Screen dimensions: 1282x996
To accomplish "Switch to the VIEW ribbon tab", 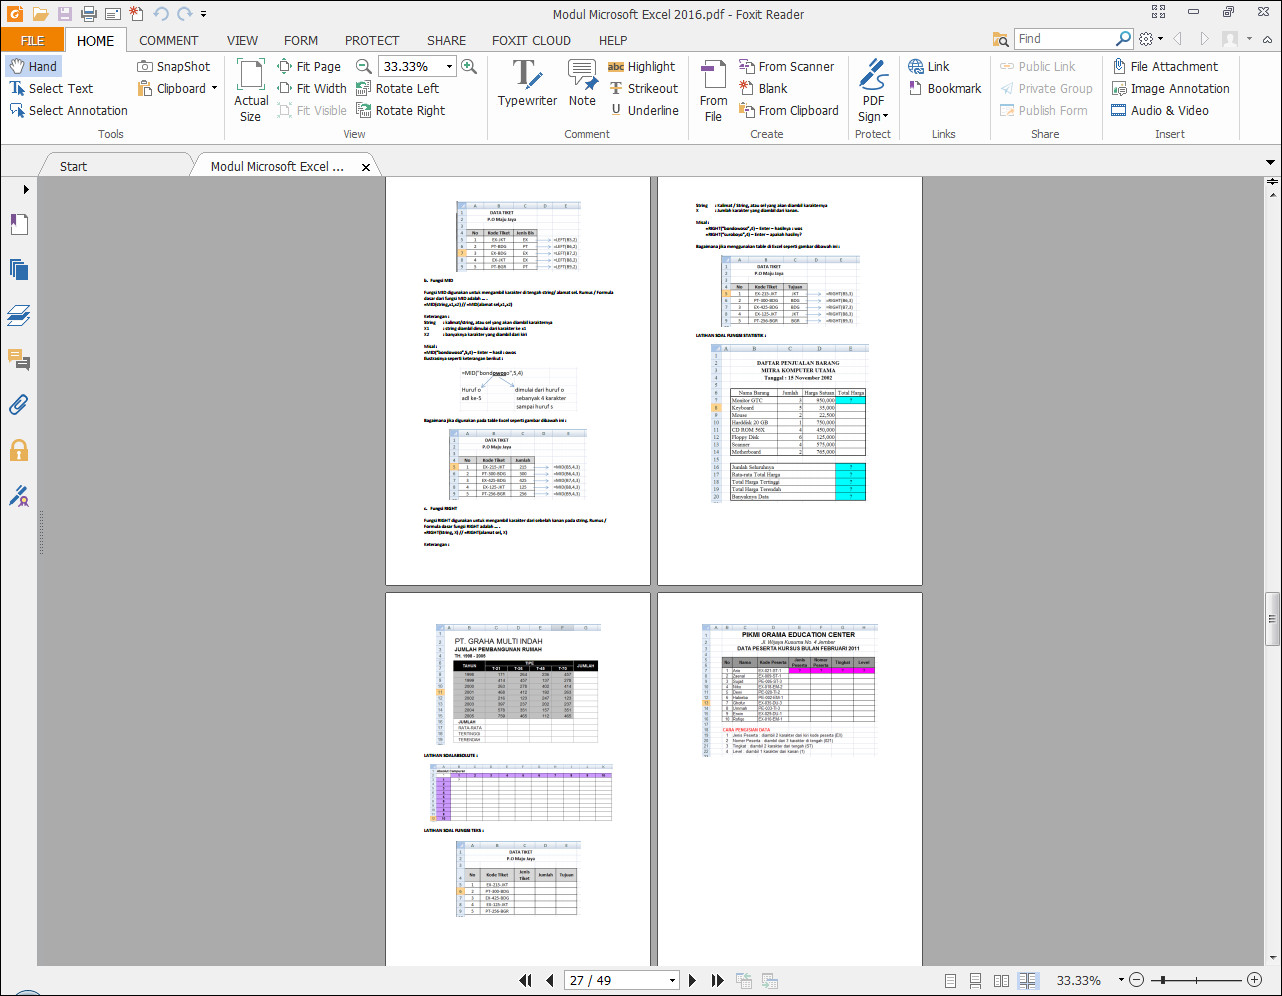I will point(242,40).
